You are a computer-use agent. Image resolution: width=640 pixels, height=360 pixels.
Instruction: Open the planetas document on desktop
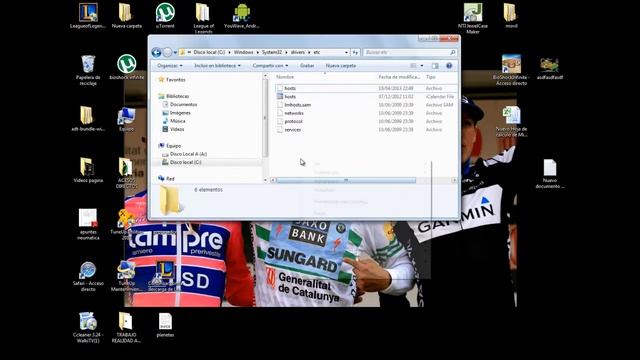point(165,325)
